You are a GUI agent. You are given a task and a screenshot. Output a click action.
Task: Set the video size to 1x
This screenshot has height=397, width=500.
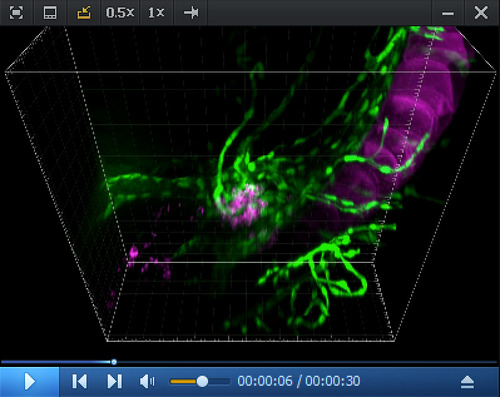[x=156, y=13]
